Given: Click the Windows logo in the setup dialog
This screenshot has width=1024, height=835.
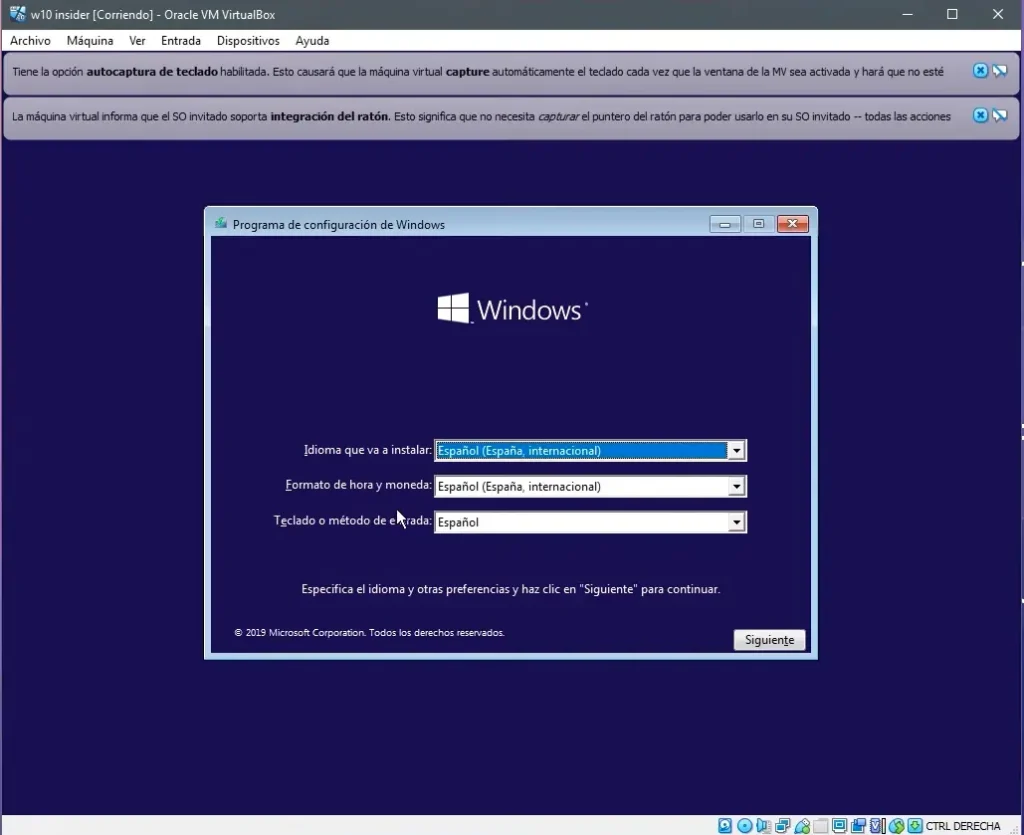Looking at the screenshot, I should coord(512,309).
